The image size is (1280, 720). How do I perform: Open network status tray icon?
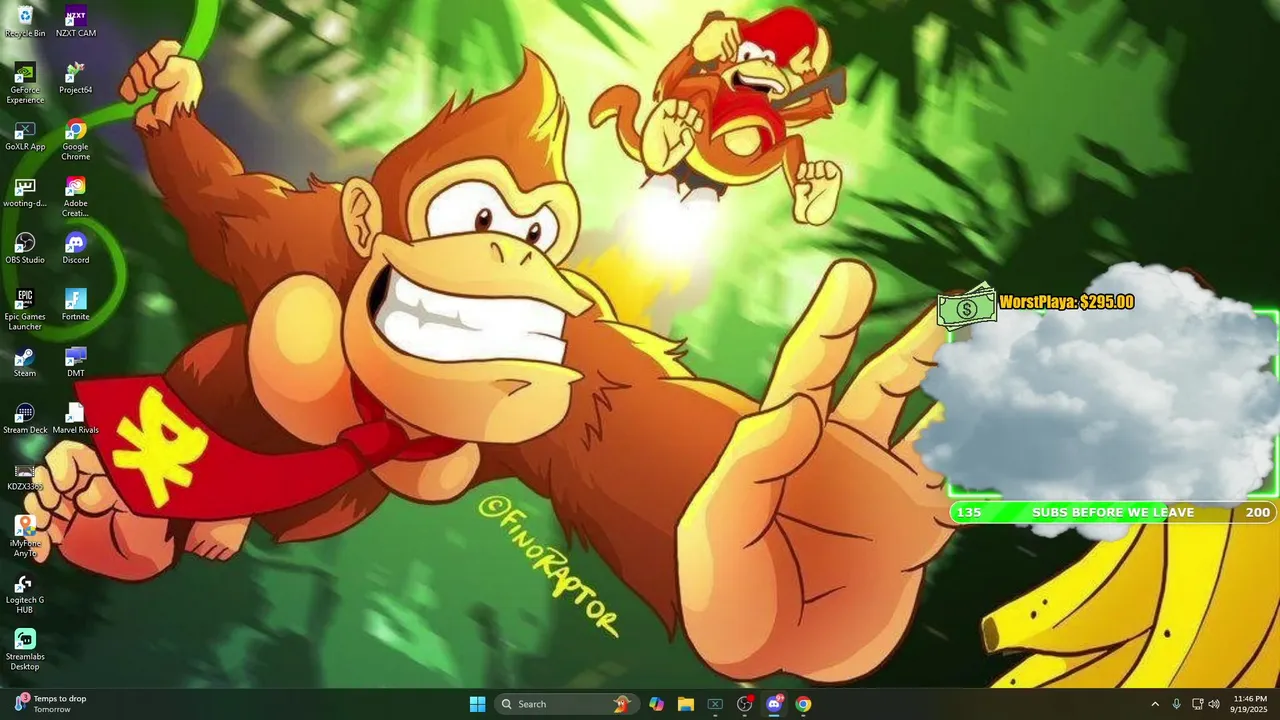pos(1198,704)
